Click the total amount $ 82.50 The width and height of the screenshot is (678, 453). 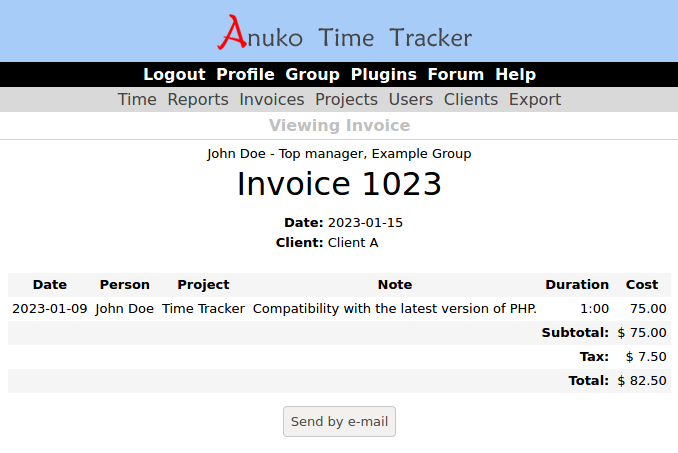click(642, 380)
